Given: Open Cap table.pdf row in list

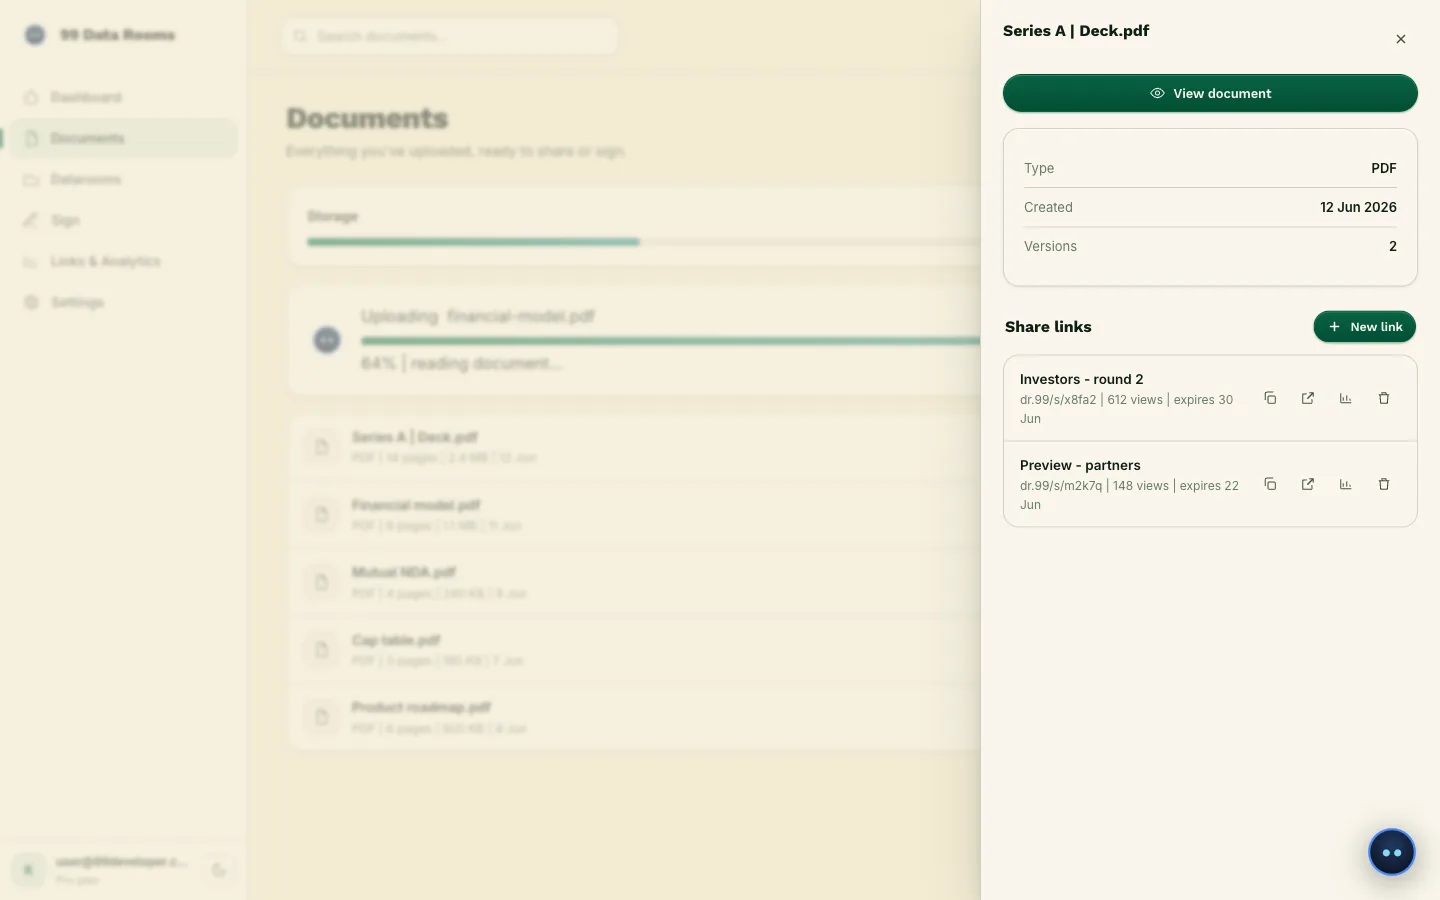Looking at the screenshot, I should tap(634, 650).
